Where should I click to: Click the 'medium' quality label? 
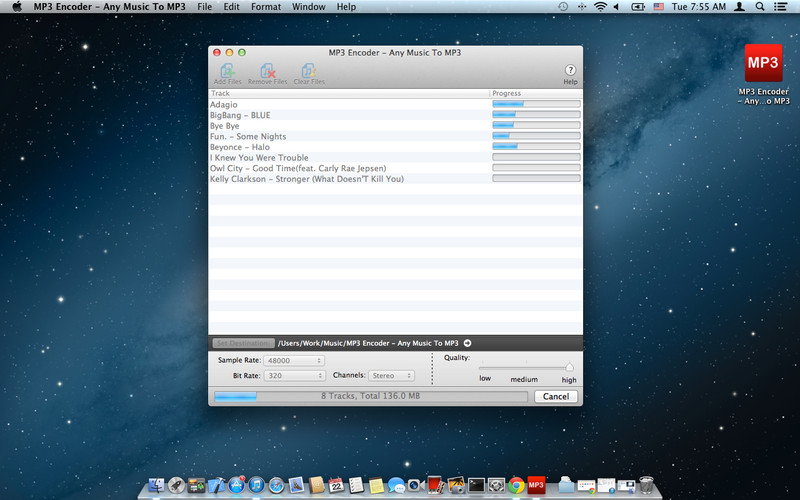[x=524, y=380]
